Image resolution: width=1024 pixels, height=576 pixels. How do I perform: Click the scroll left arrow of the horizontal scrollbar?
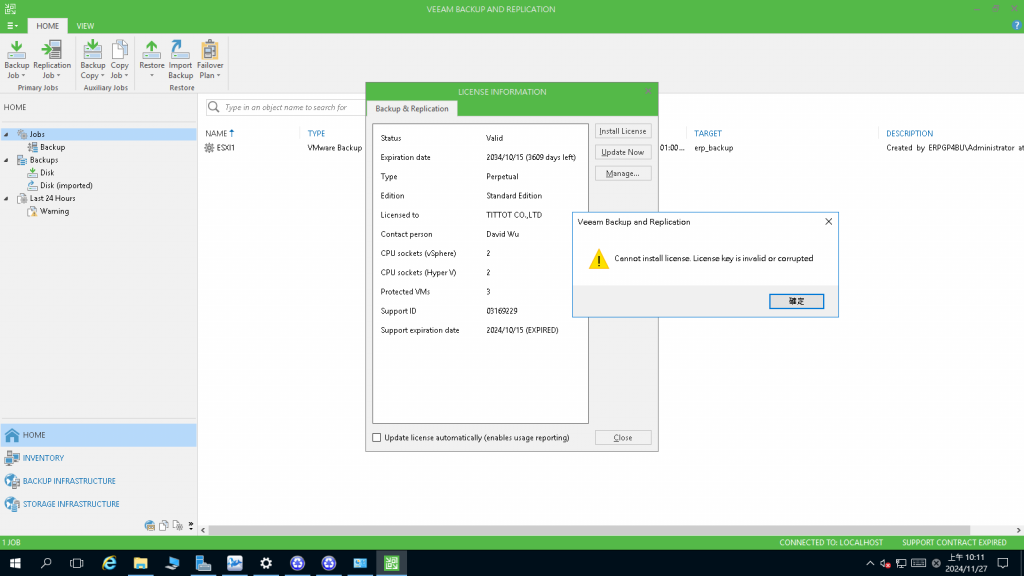click(x=203, y=530)
